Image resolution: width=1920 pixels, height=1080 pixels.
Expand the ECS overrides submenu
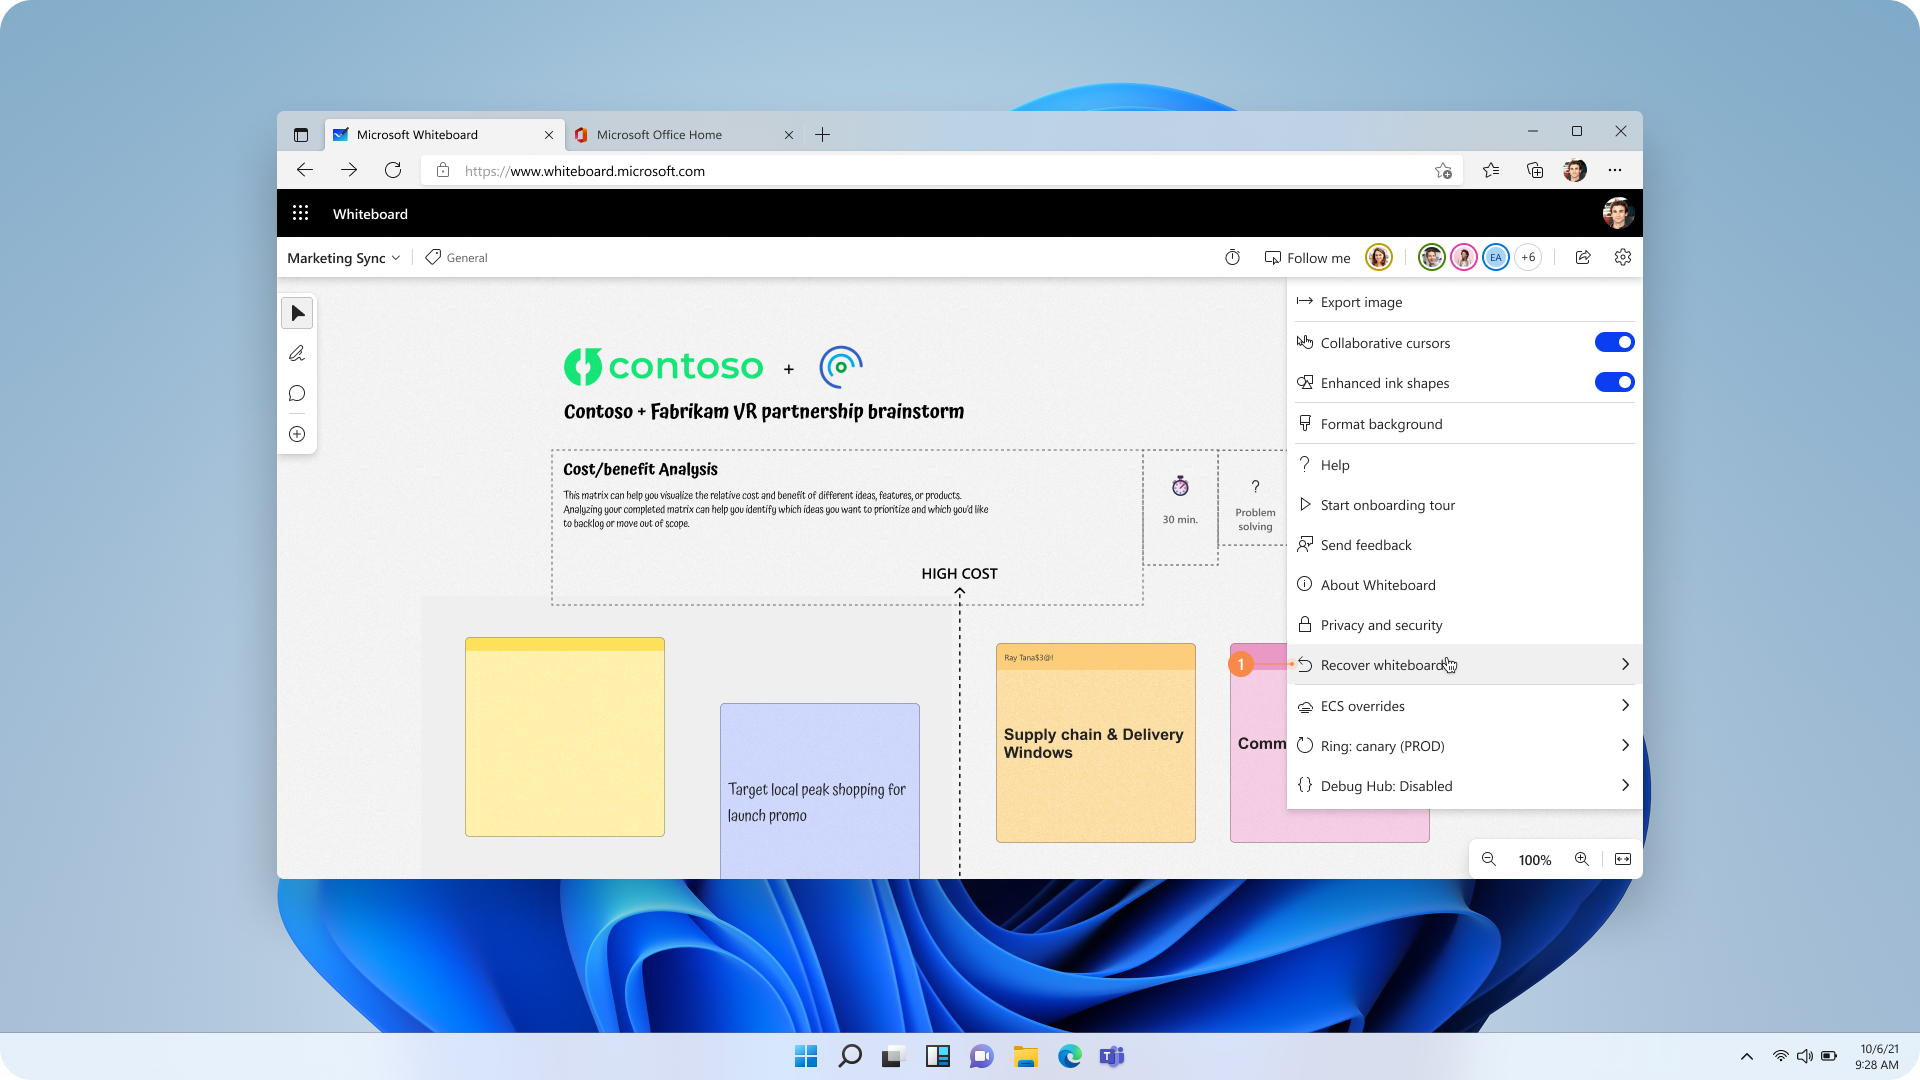point(1463,706)
